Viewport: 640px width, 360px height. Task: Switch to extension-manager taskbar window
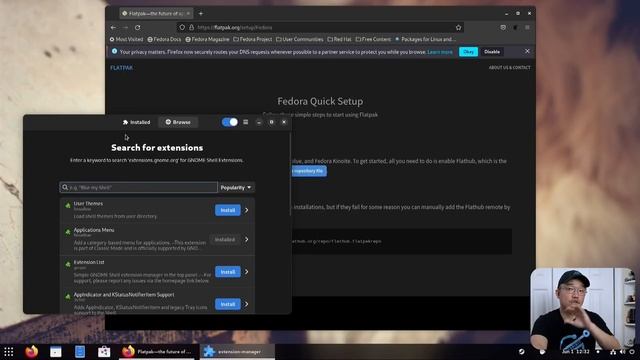click(238, 351)
